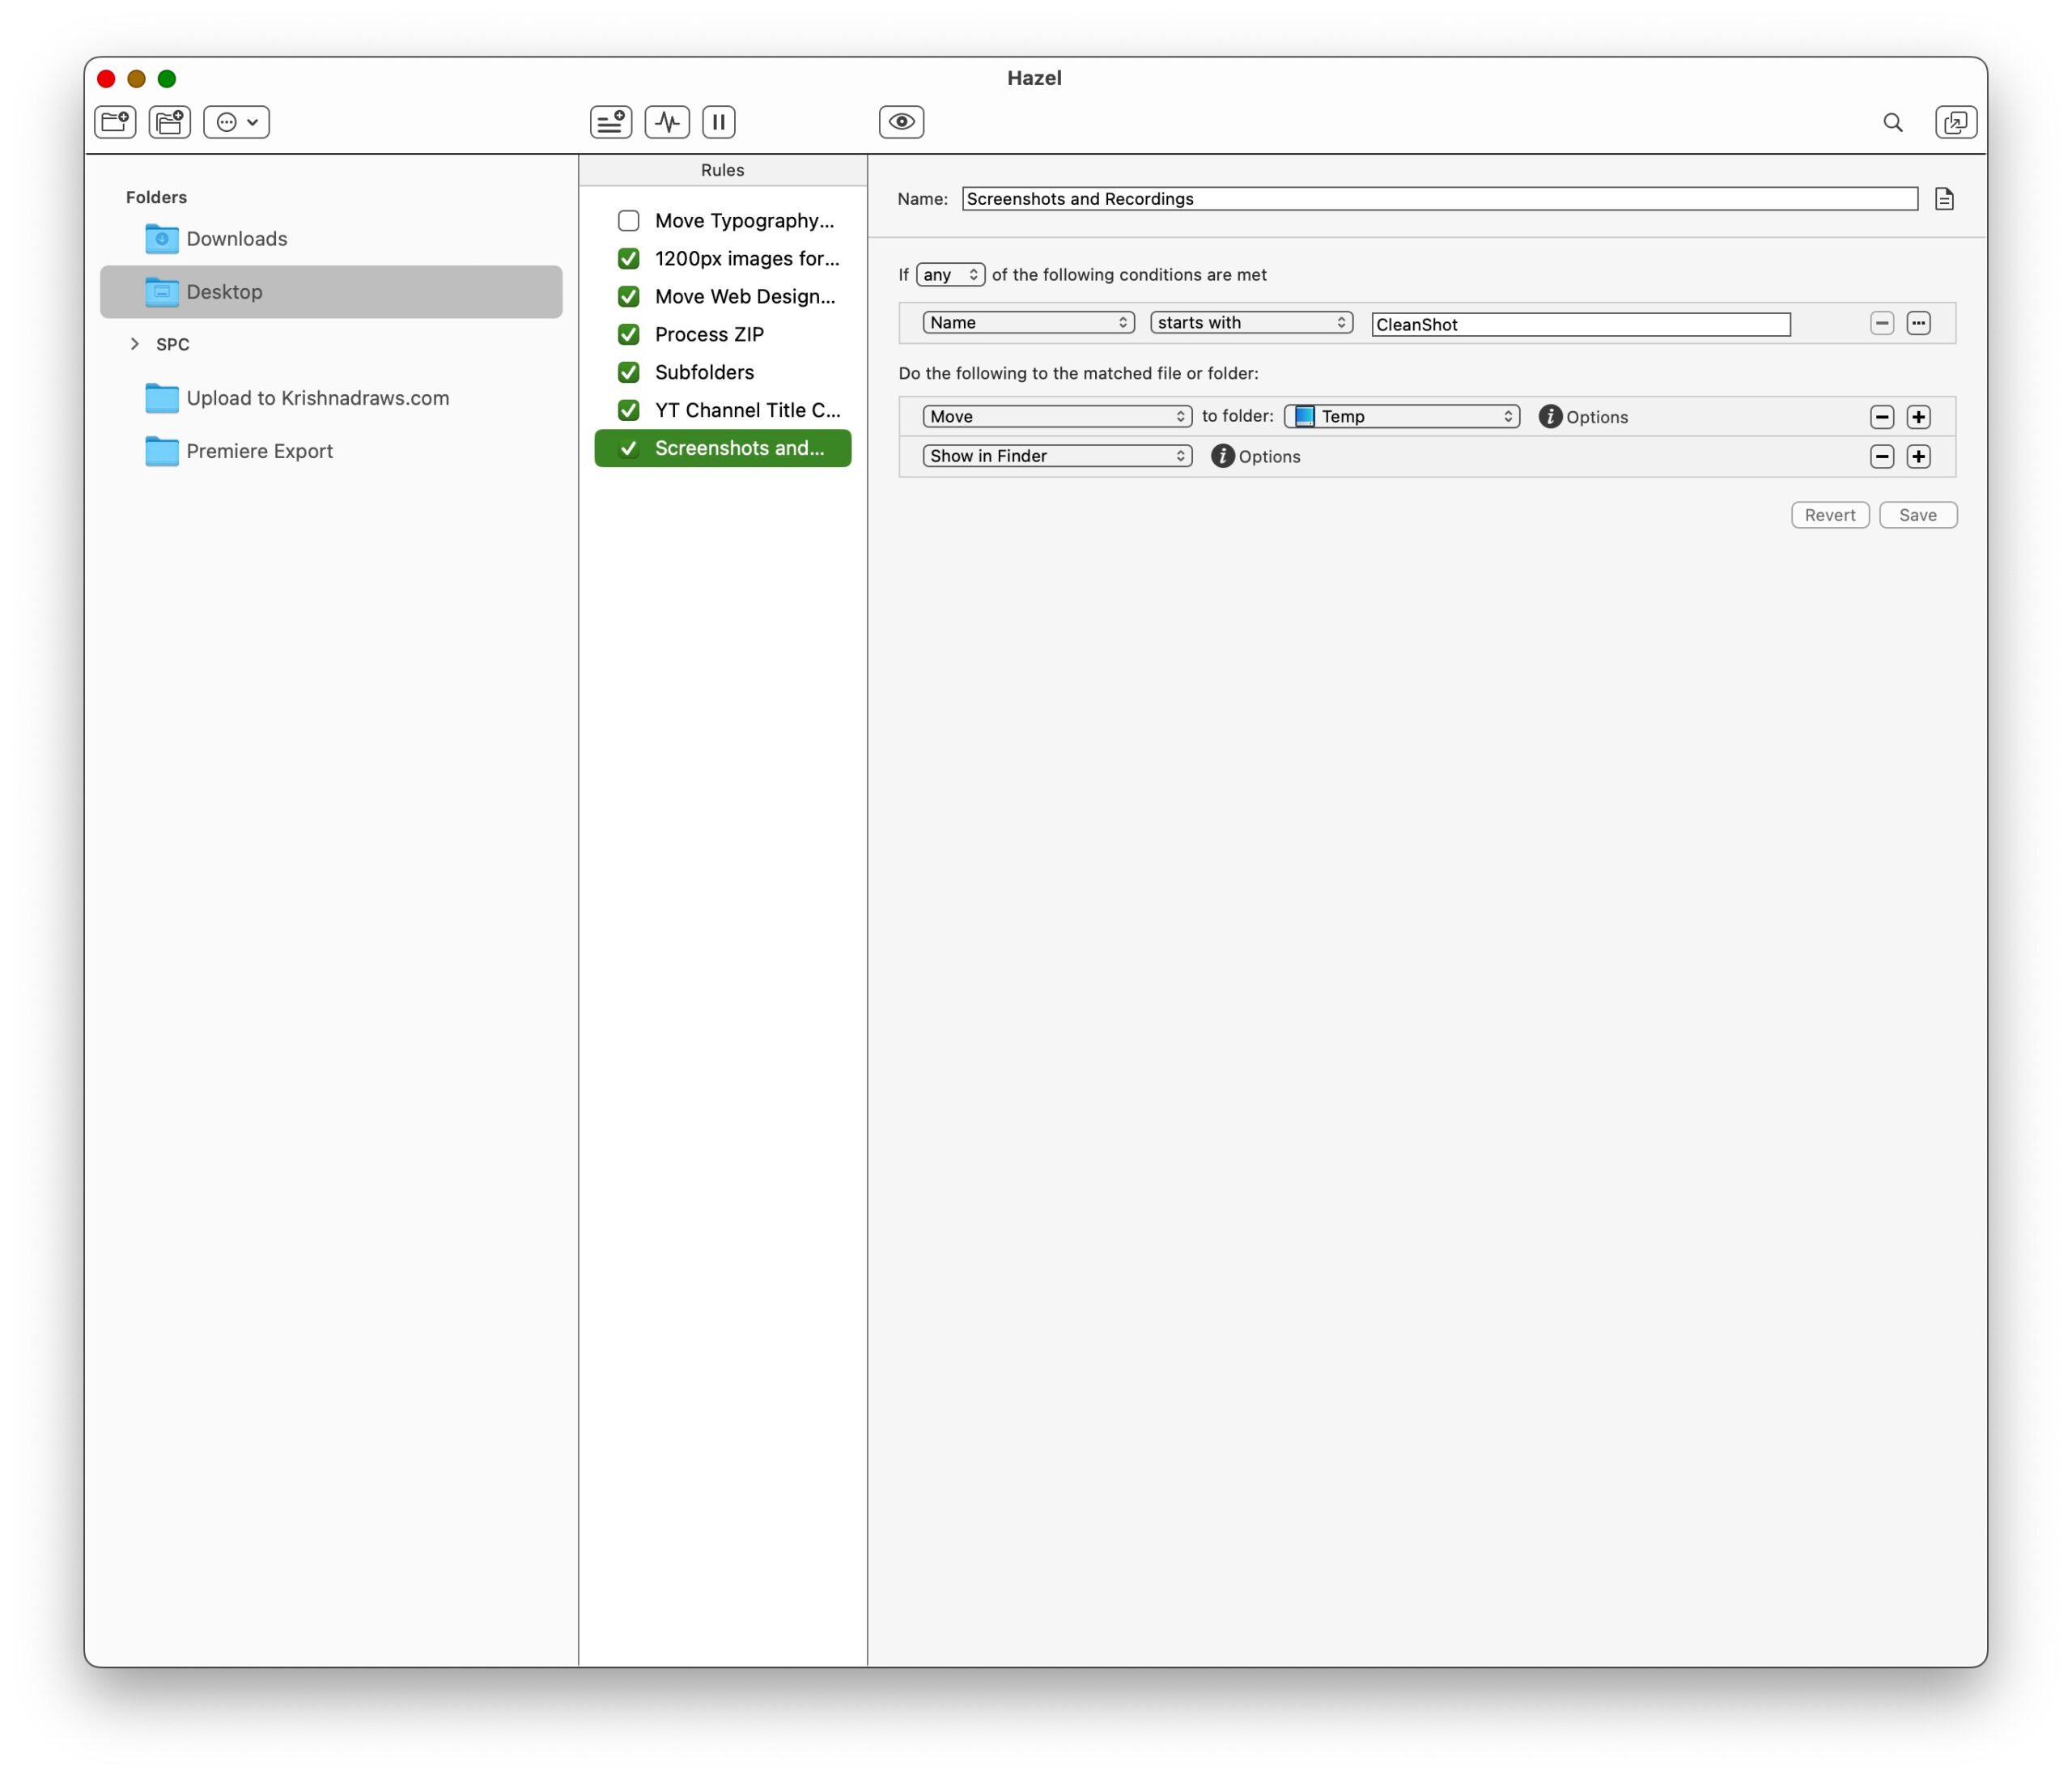Enable the Move Typography rule checkbox
Image resolution: width=2072 pixels, height=1779 pixels.
click(x=628, y=220)
